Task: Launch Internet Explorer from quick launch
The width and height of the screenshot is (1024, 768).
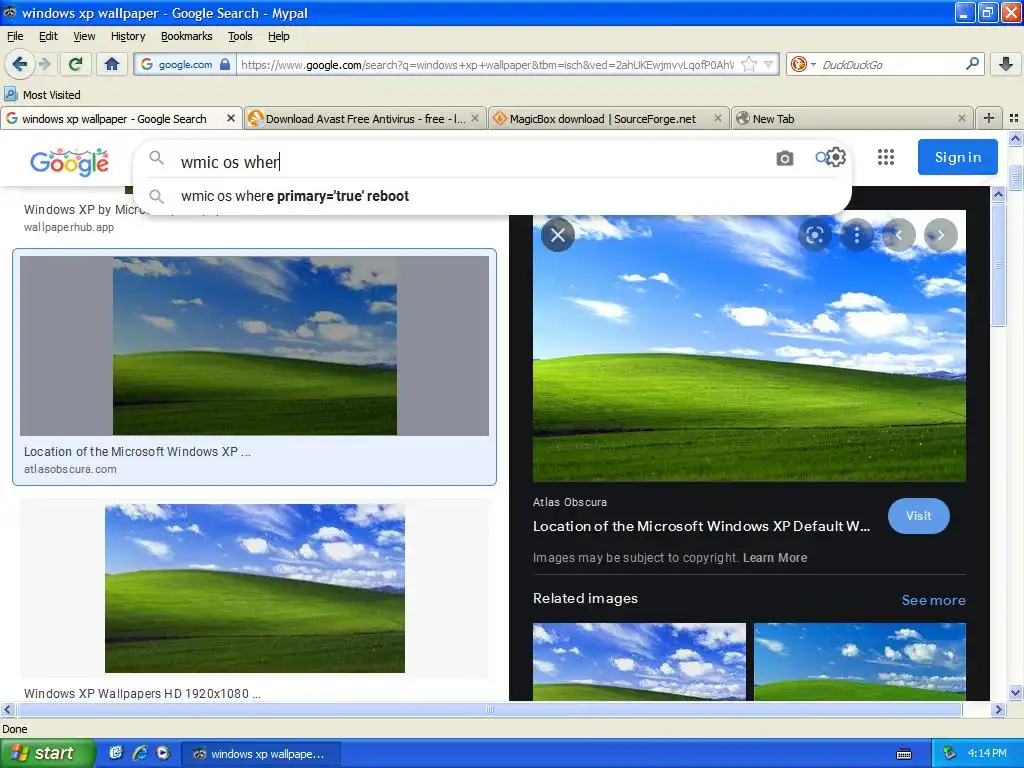Action: click(x=140, y=753)
